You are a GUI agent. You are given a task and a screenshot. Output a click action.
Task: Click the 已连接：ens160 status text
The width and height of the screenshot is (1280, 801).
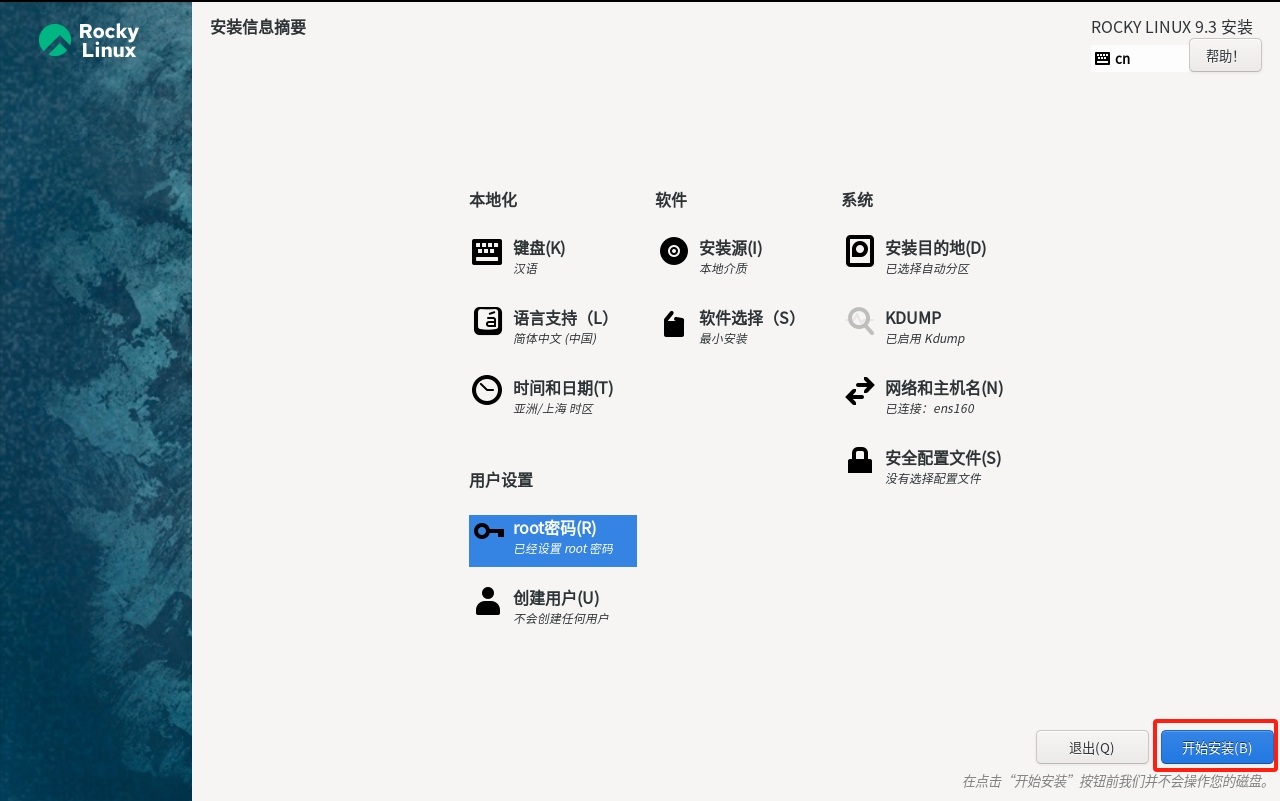click(930, 409)
